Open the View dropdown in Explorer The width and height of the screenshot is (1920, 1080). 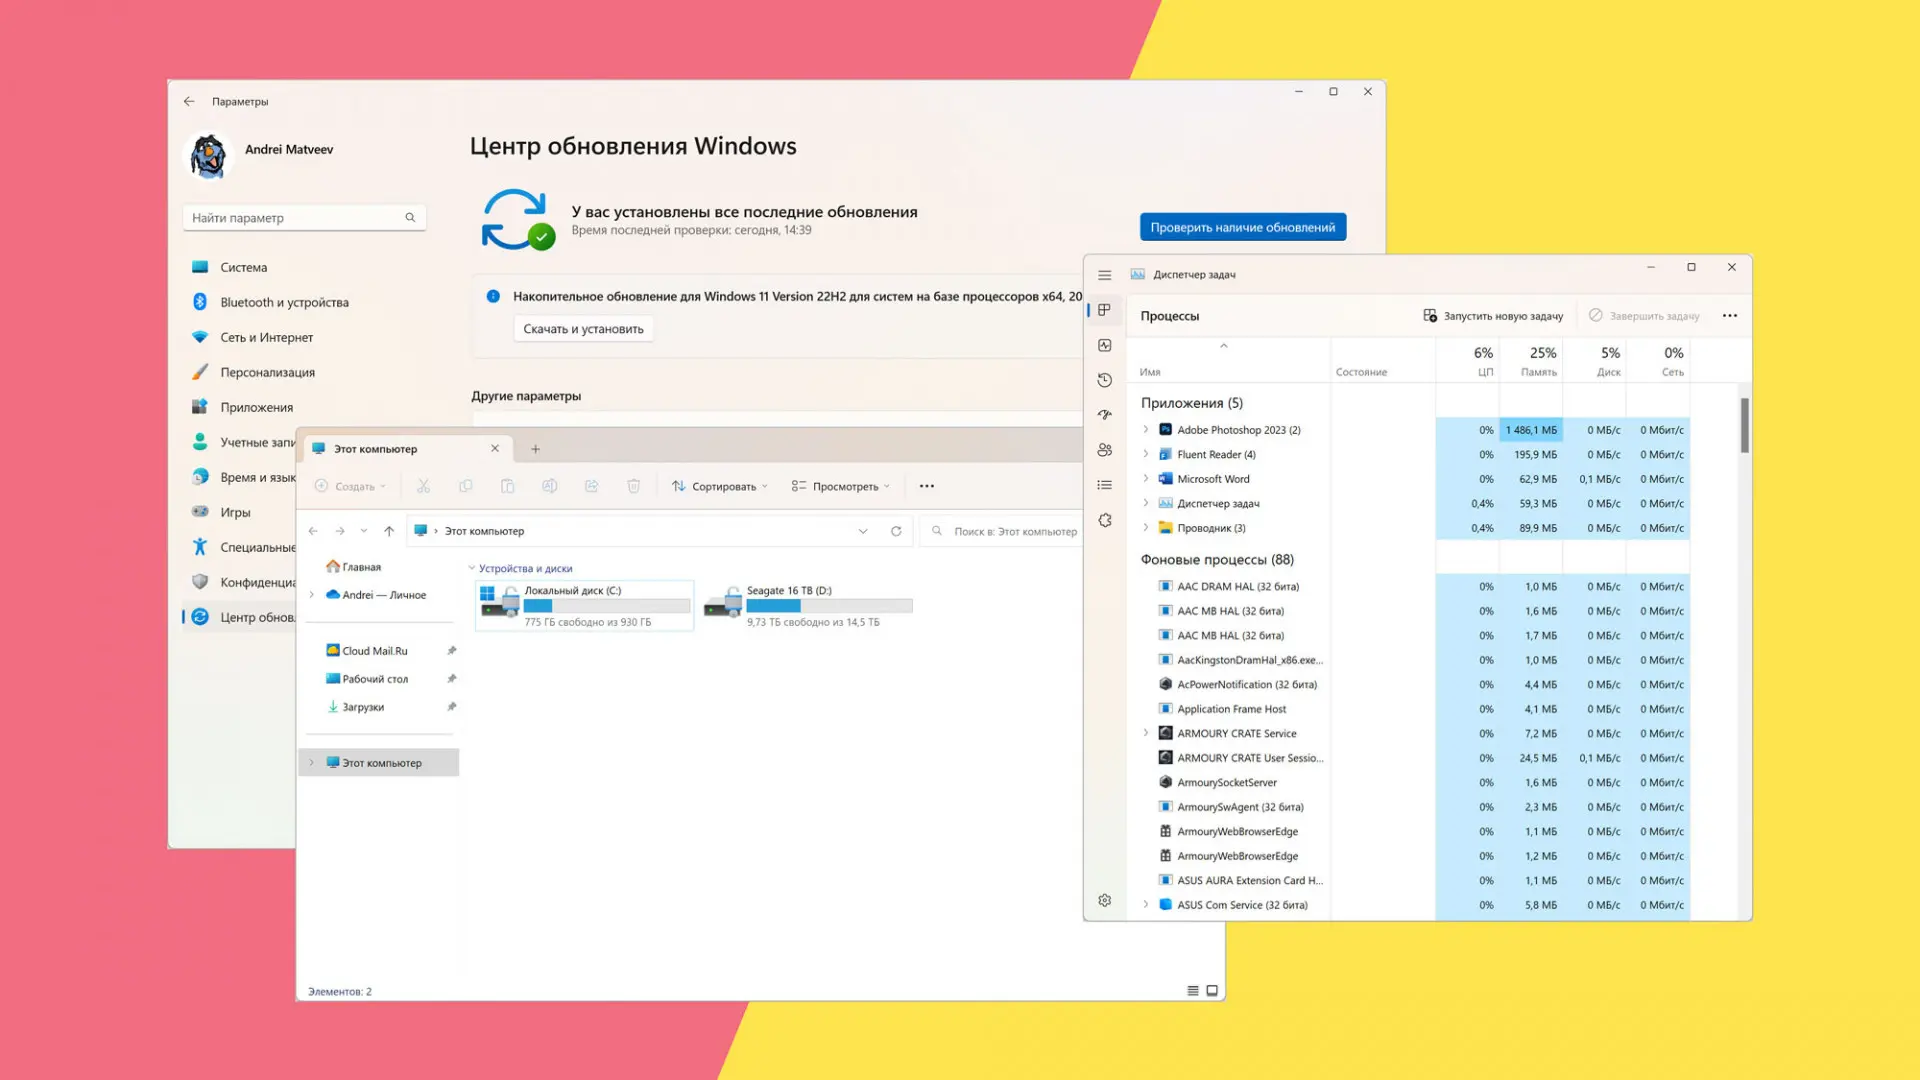click(x=840, y=486)
